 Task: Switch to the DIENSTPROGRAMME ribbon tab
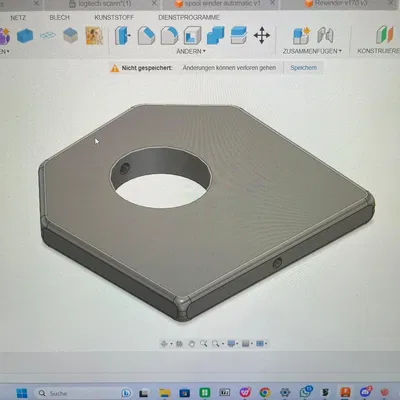pos(189,17)
